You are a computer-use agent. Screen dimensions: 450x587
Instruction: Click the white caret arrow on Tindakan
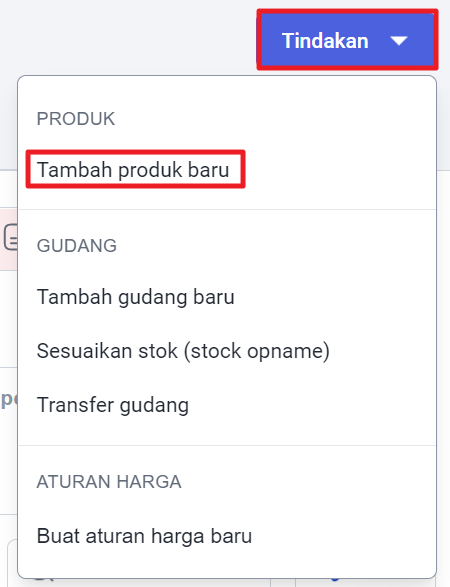click(399, 41)
